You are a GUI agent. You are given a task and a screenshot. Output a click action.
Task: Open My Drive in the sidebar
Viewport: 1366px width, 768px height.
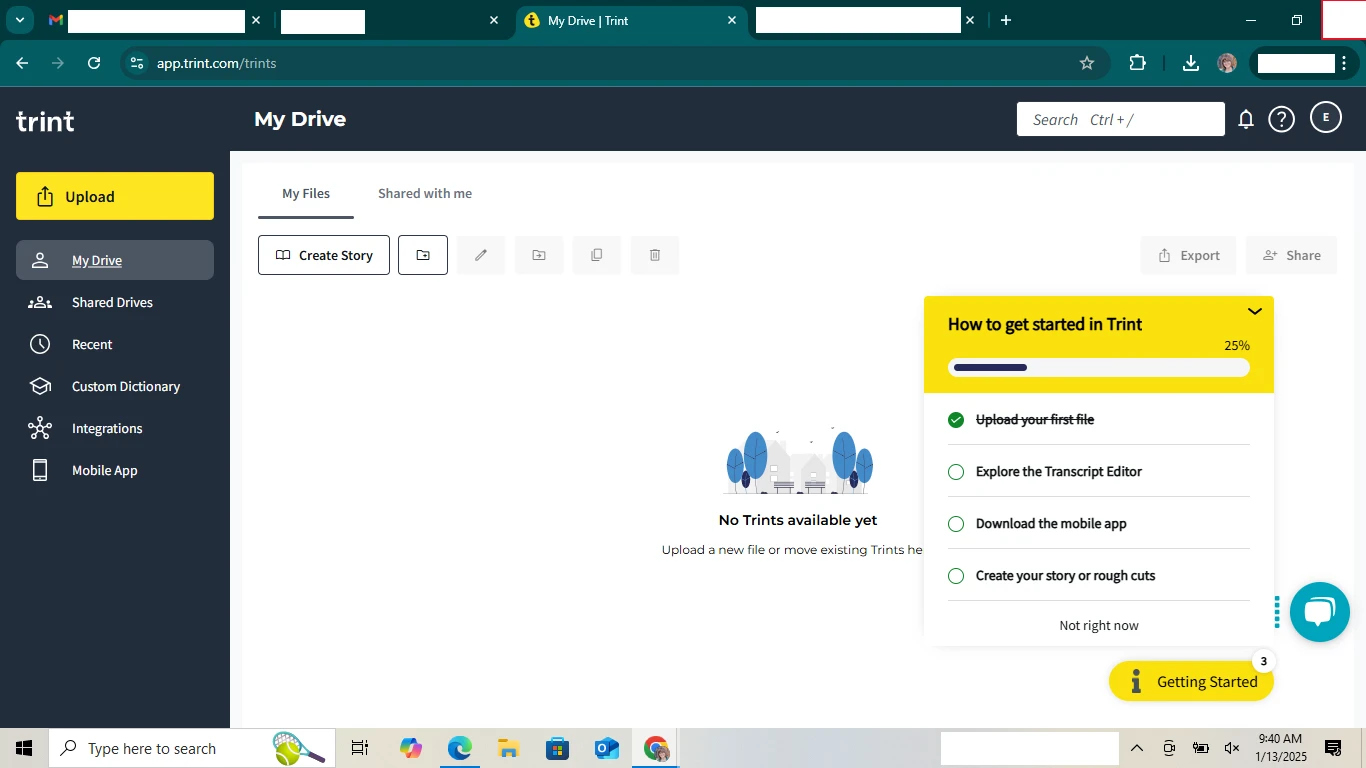coord(115,260)
